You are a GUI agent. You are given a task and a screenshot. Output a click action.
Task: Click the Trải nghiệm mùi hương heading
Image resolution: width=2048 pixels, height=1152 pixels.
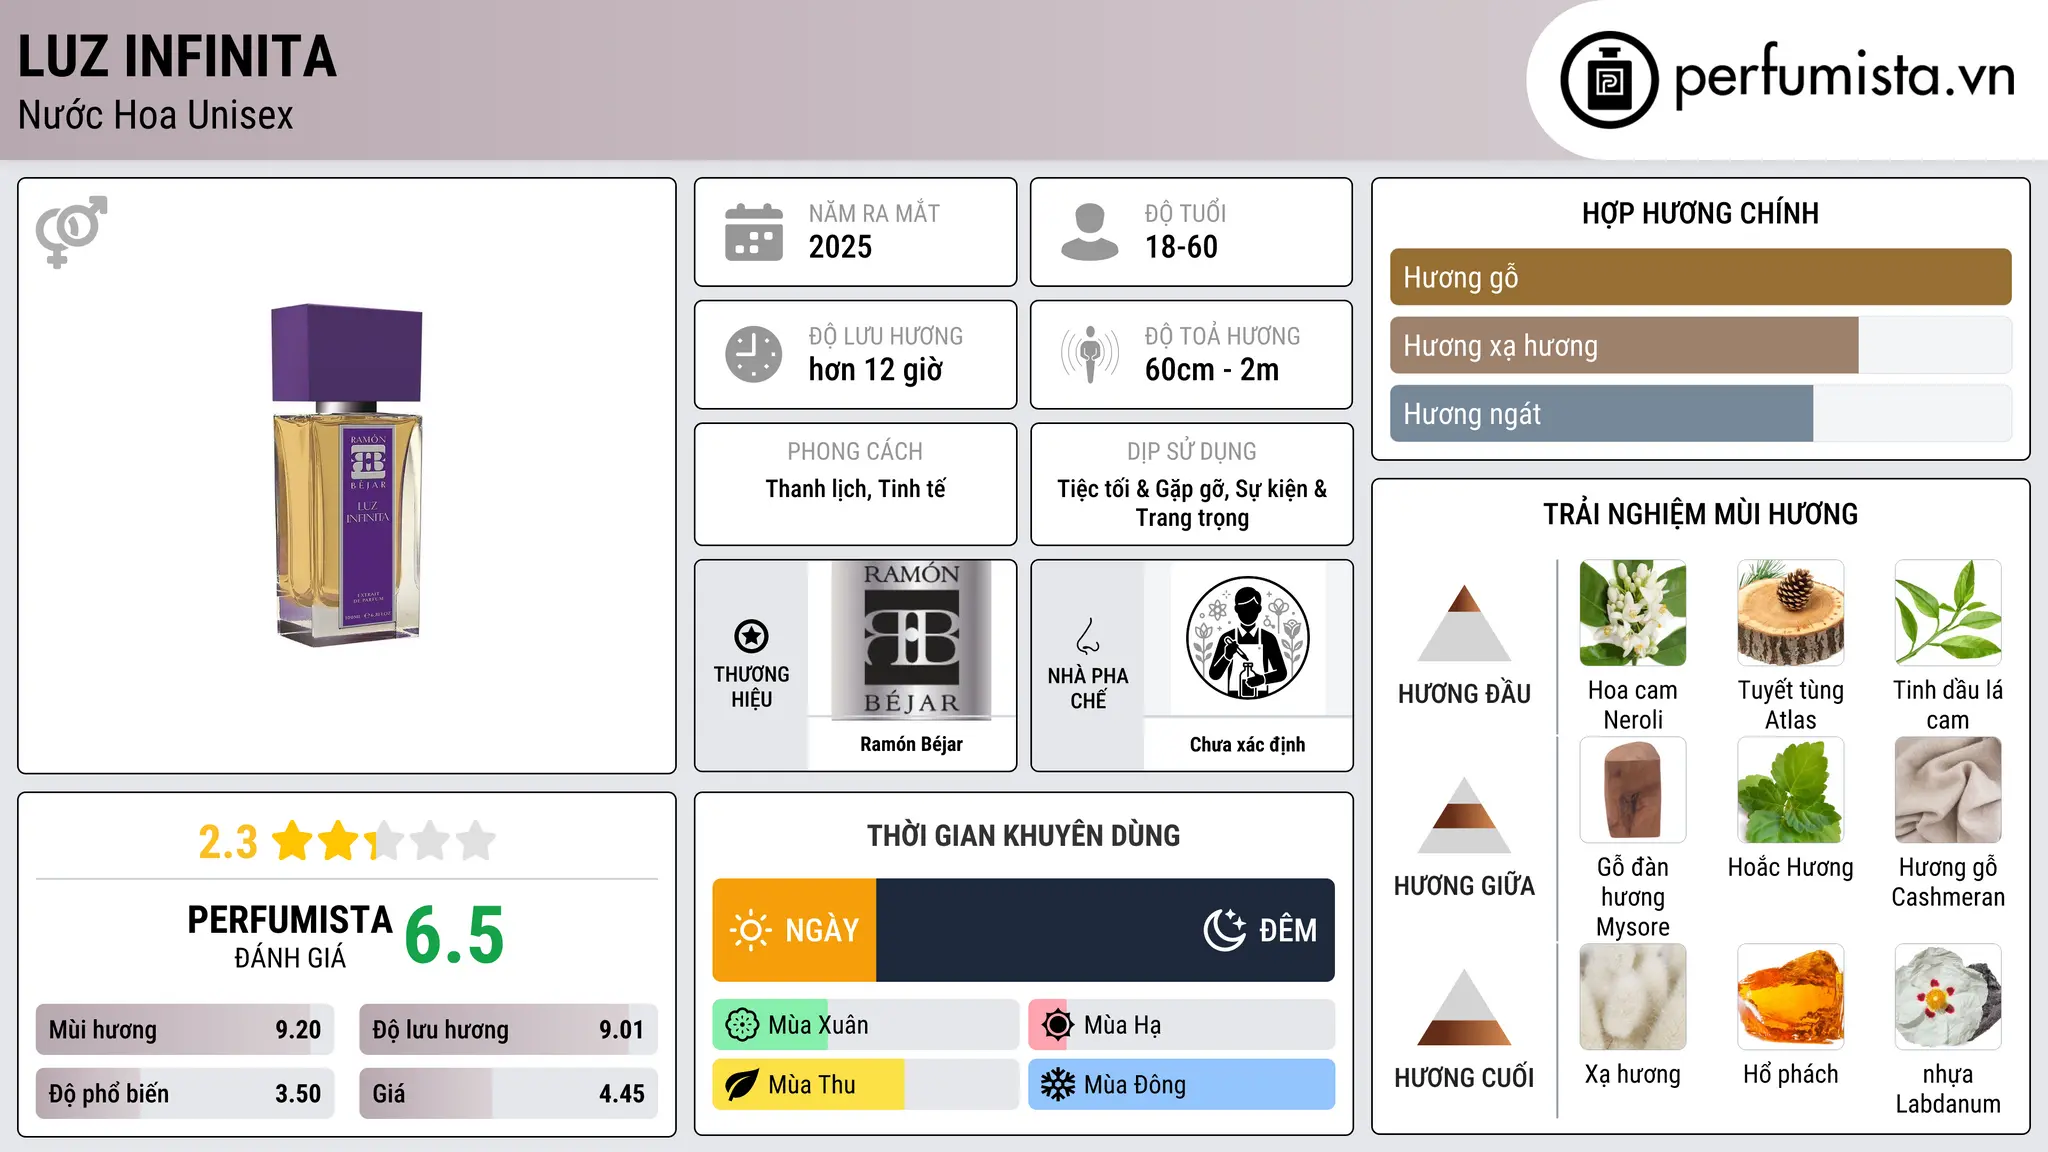pos(1700,514)
